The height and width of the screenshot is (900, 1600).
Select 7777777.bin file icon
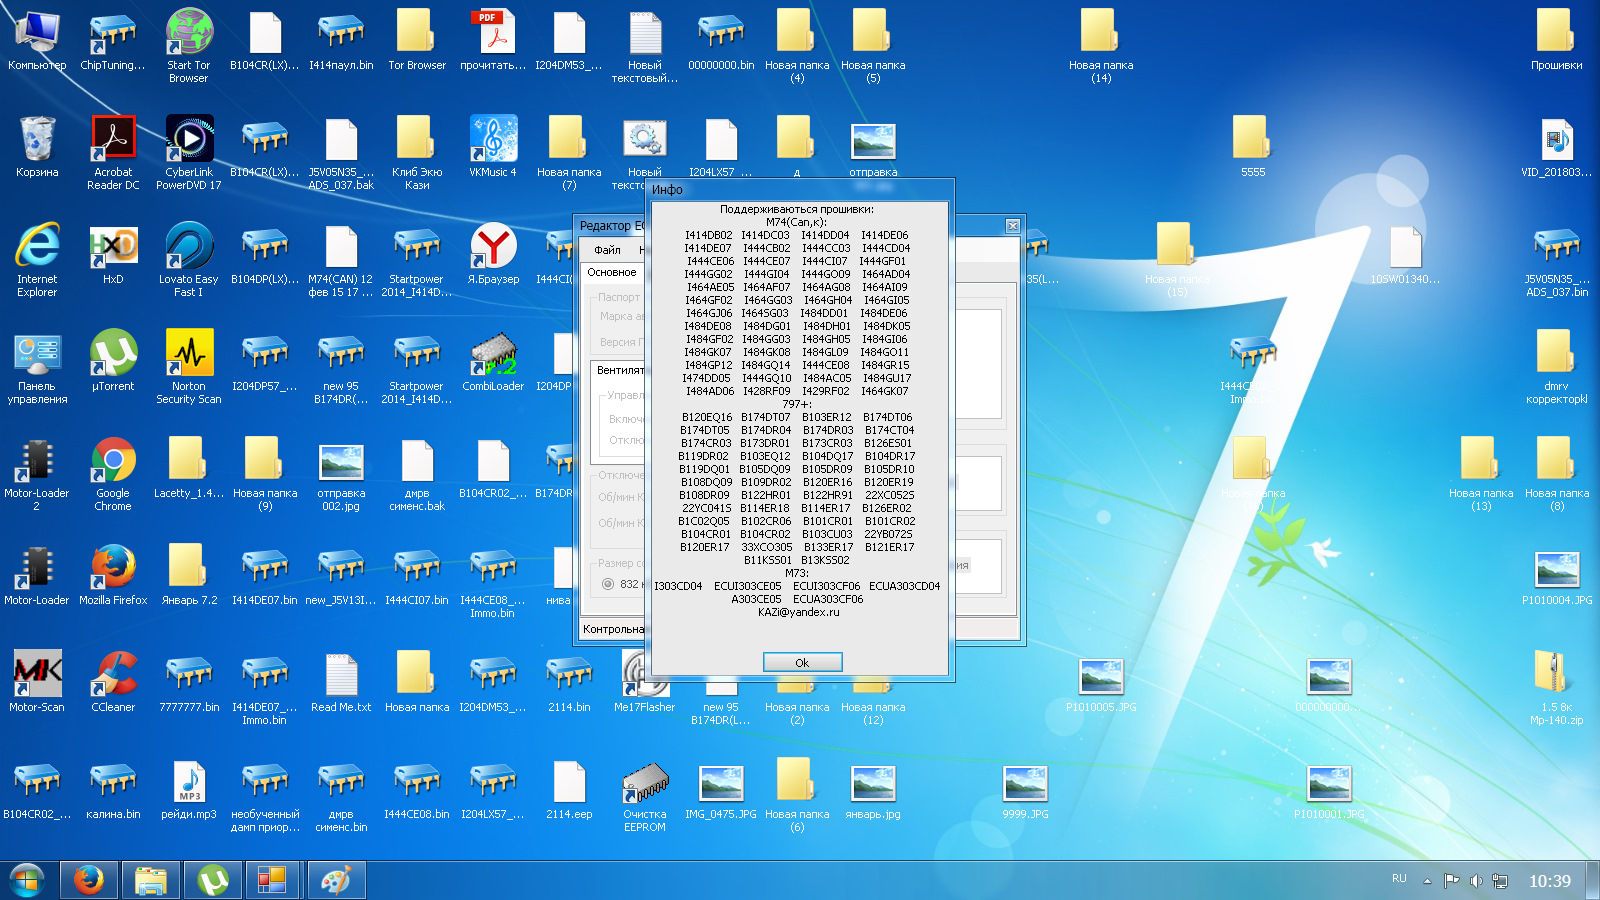189,683
